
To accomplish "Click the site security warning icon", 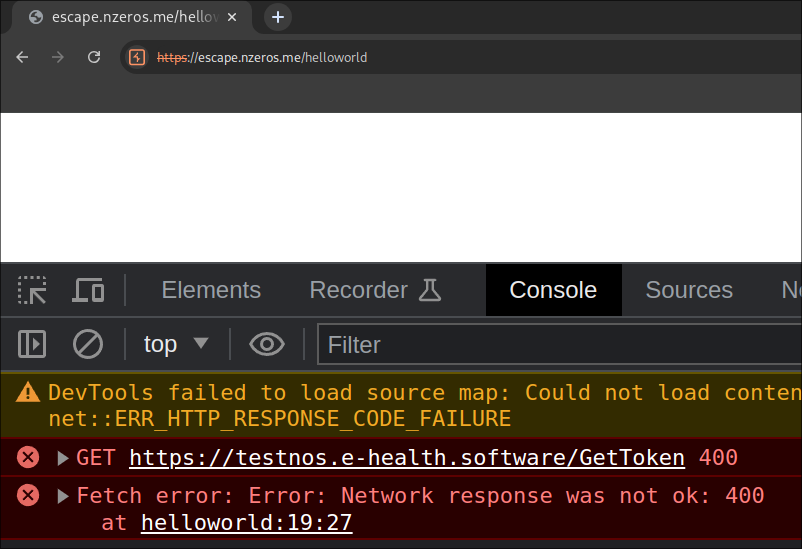I will (x=138, y=58).
